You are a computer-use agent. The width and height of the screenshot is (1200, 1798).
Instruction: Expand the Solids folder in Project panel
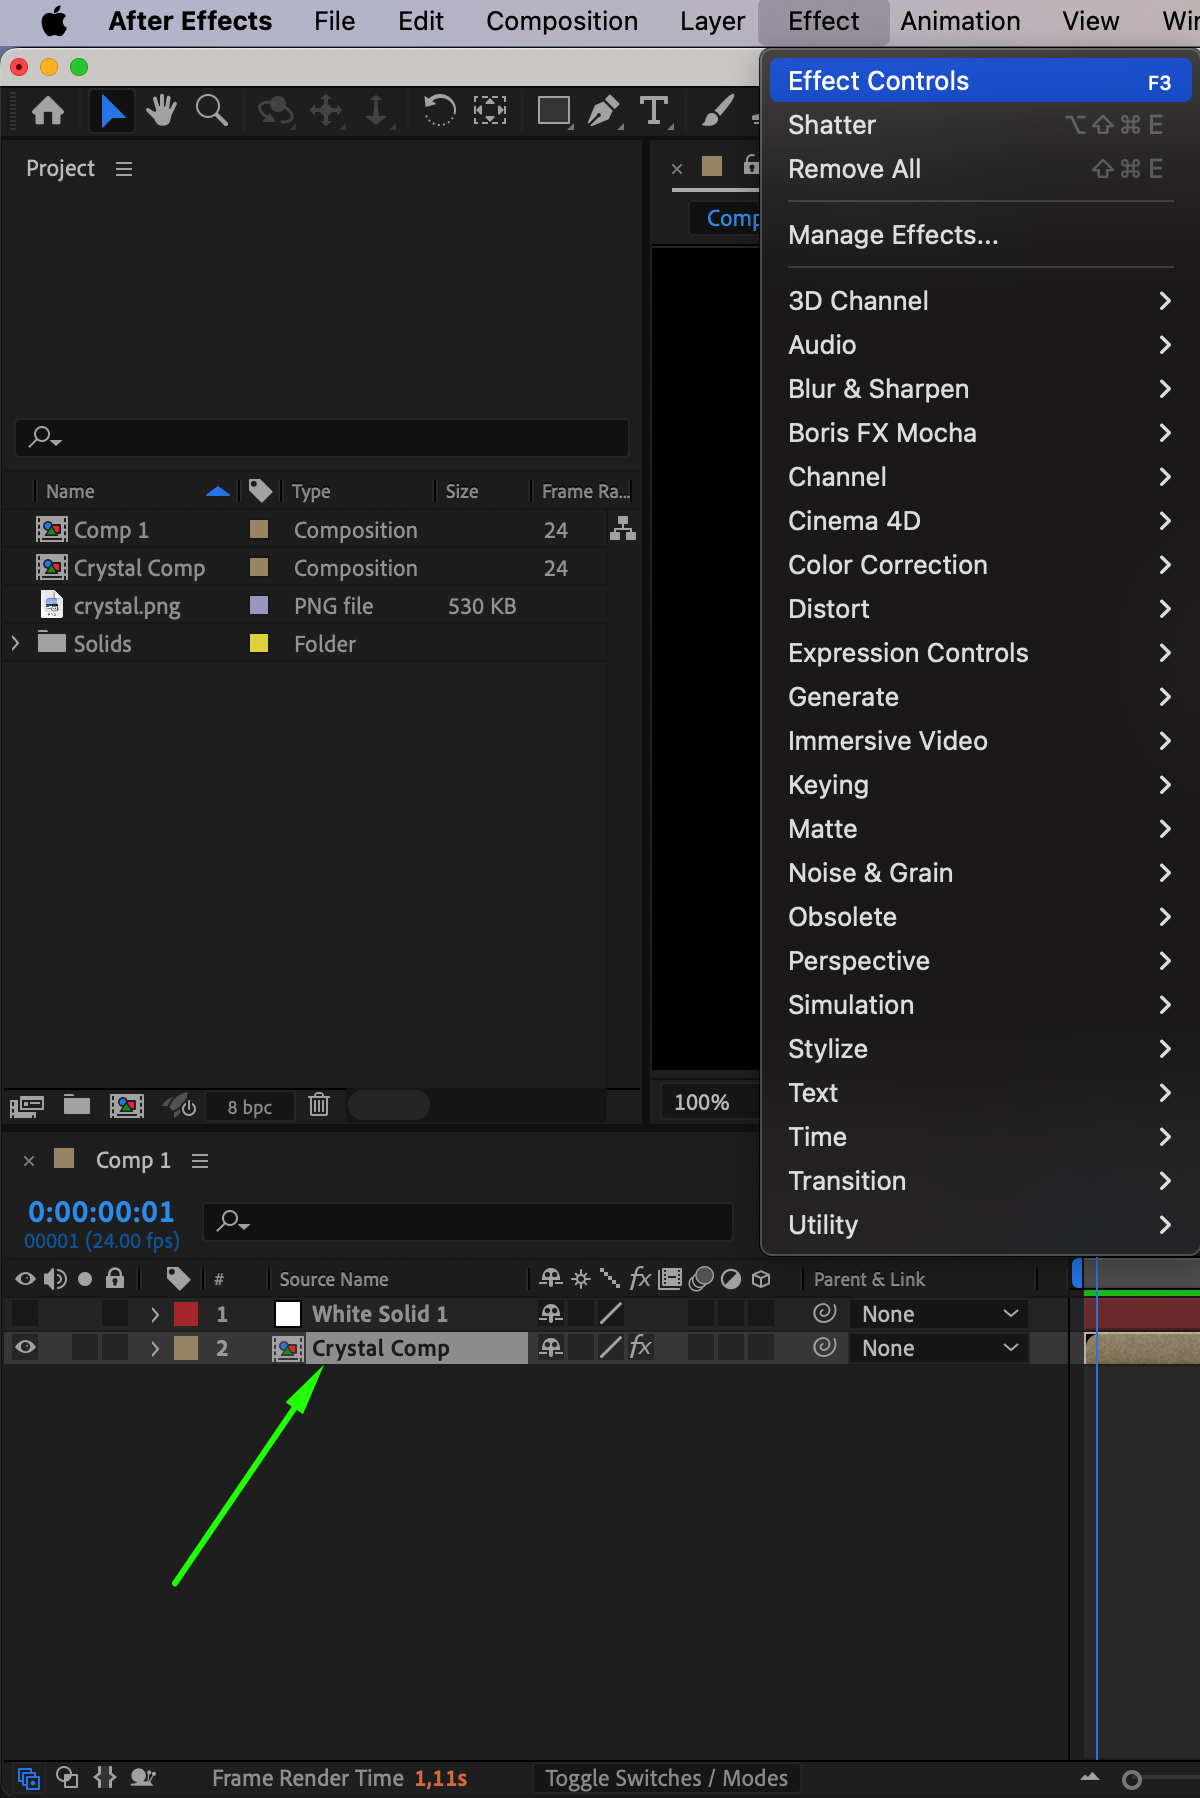pos(15,643)
